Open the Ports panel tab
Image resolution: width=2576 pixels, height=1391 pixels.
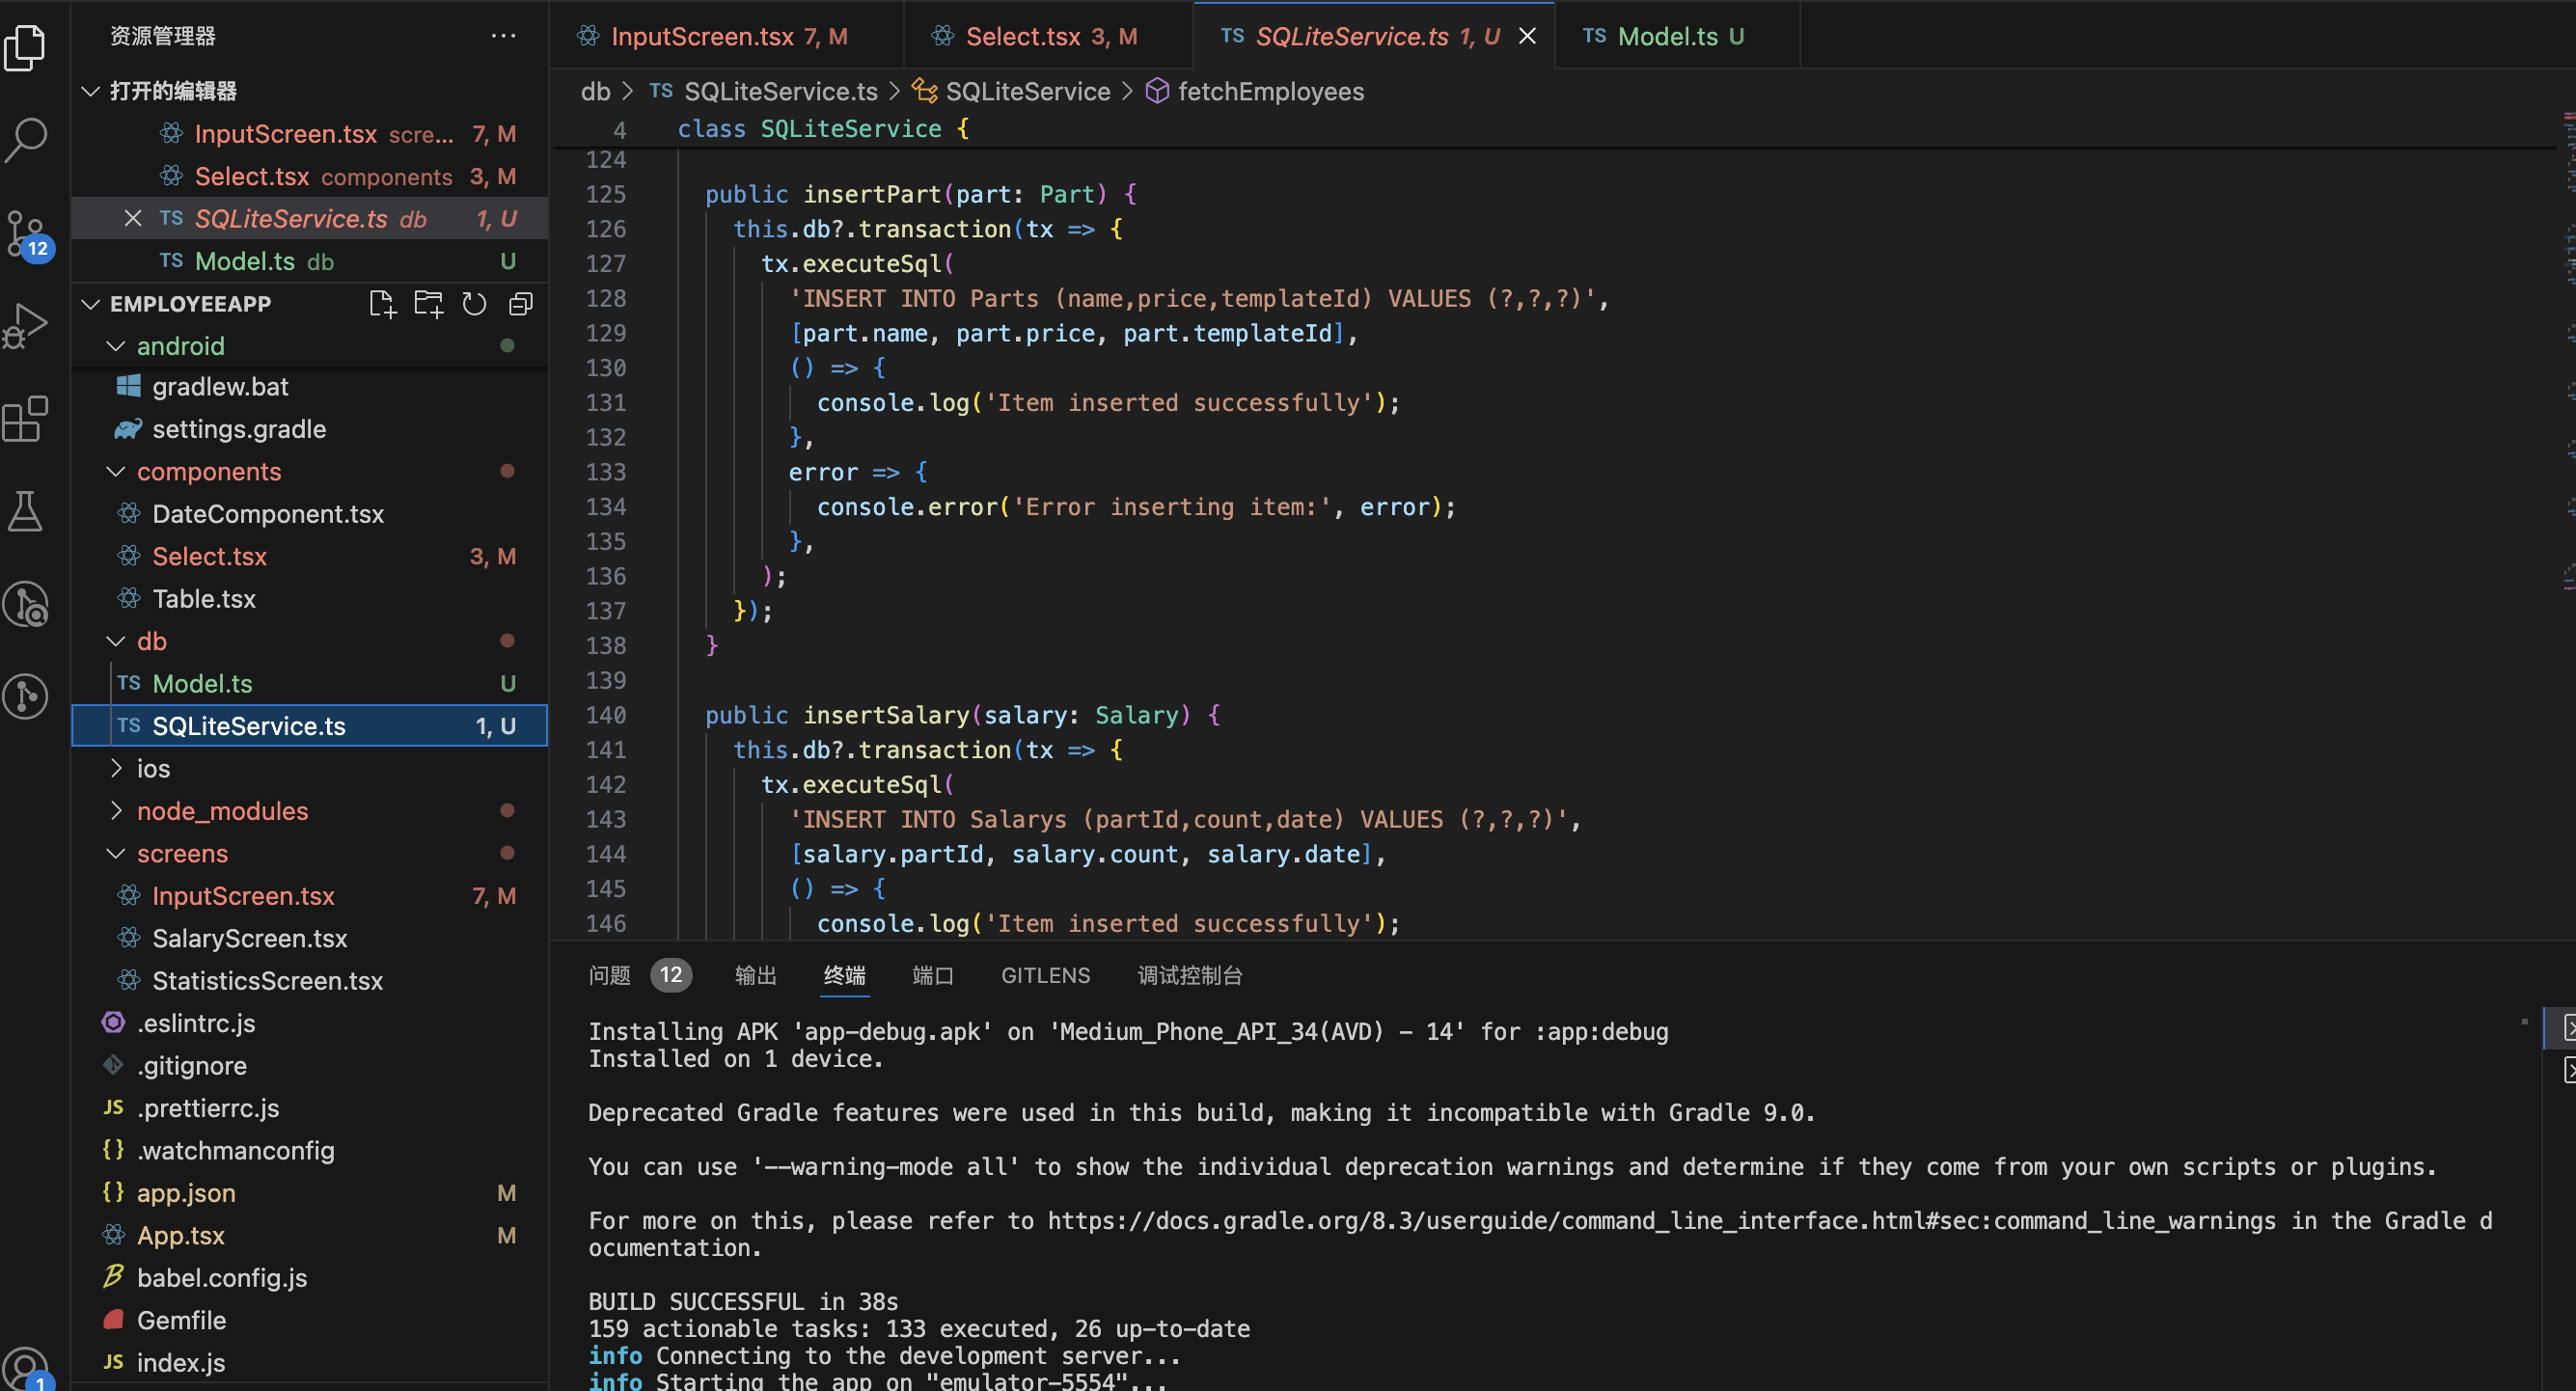click(932, 975)
